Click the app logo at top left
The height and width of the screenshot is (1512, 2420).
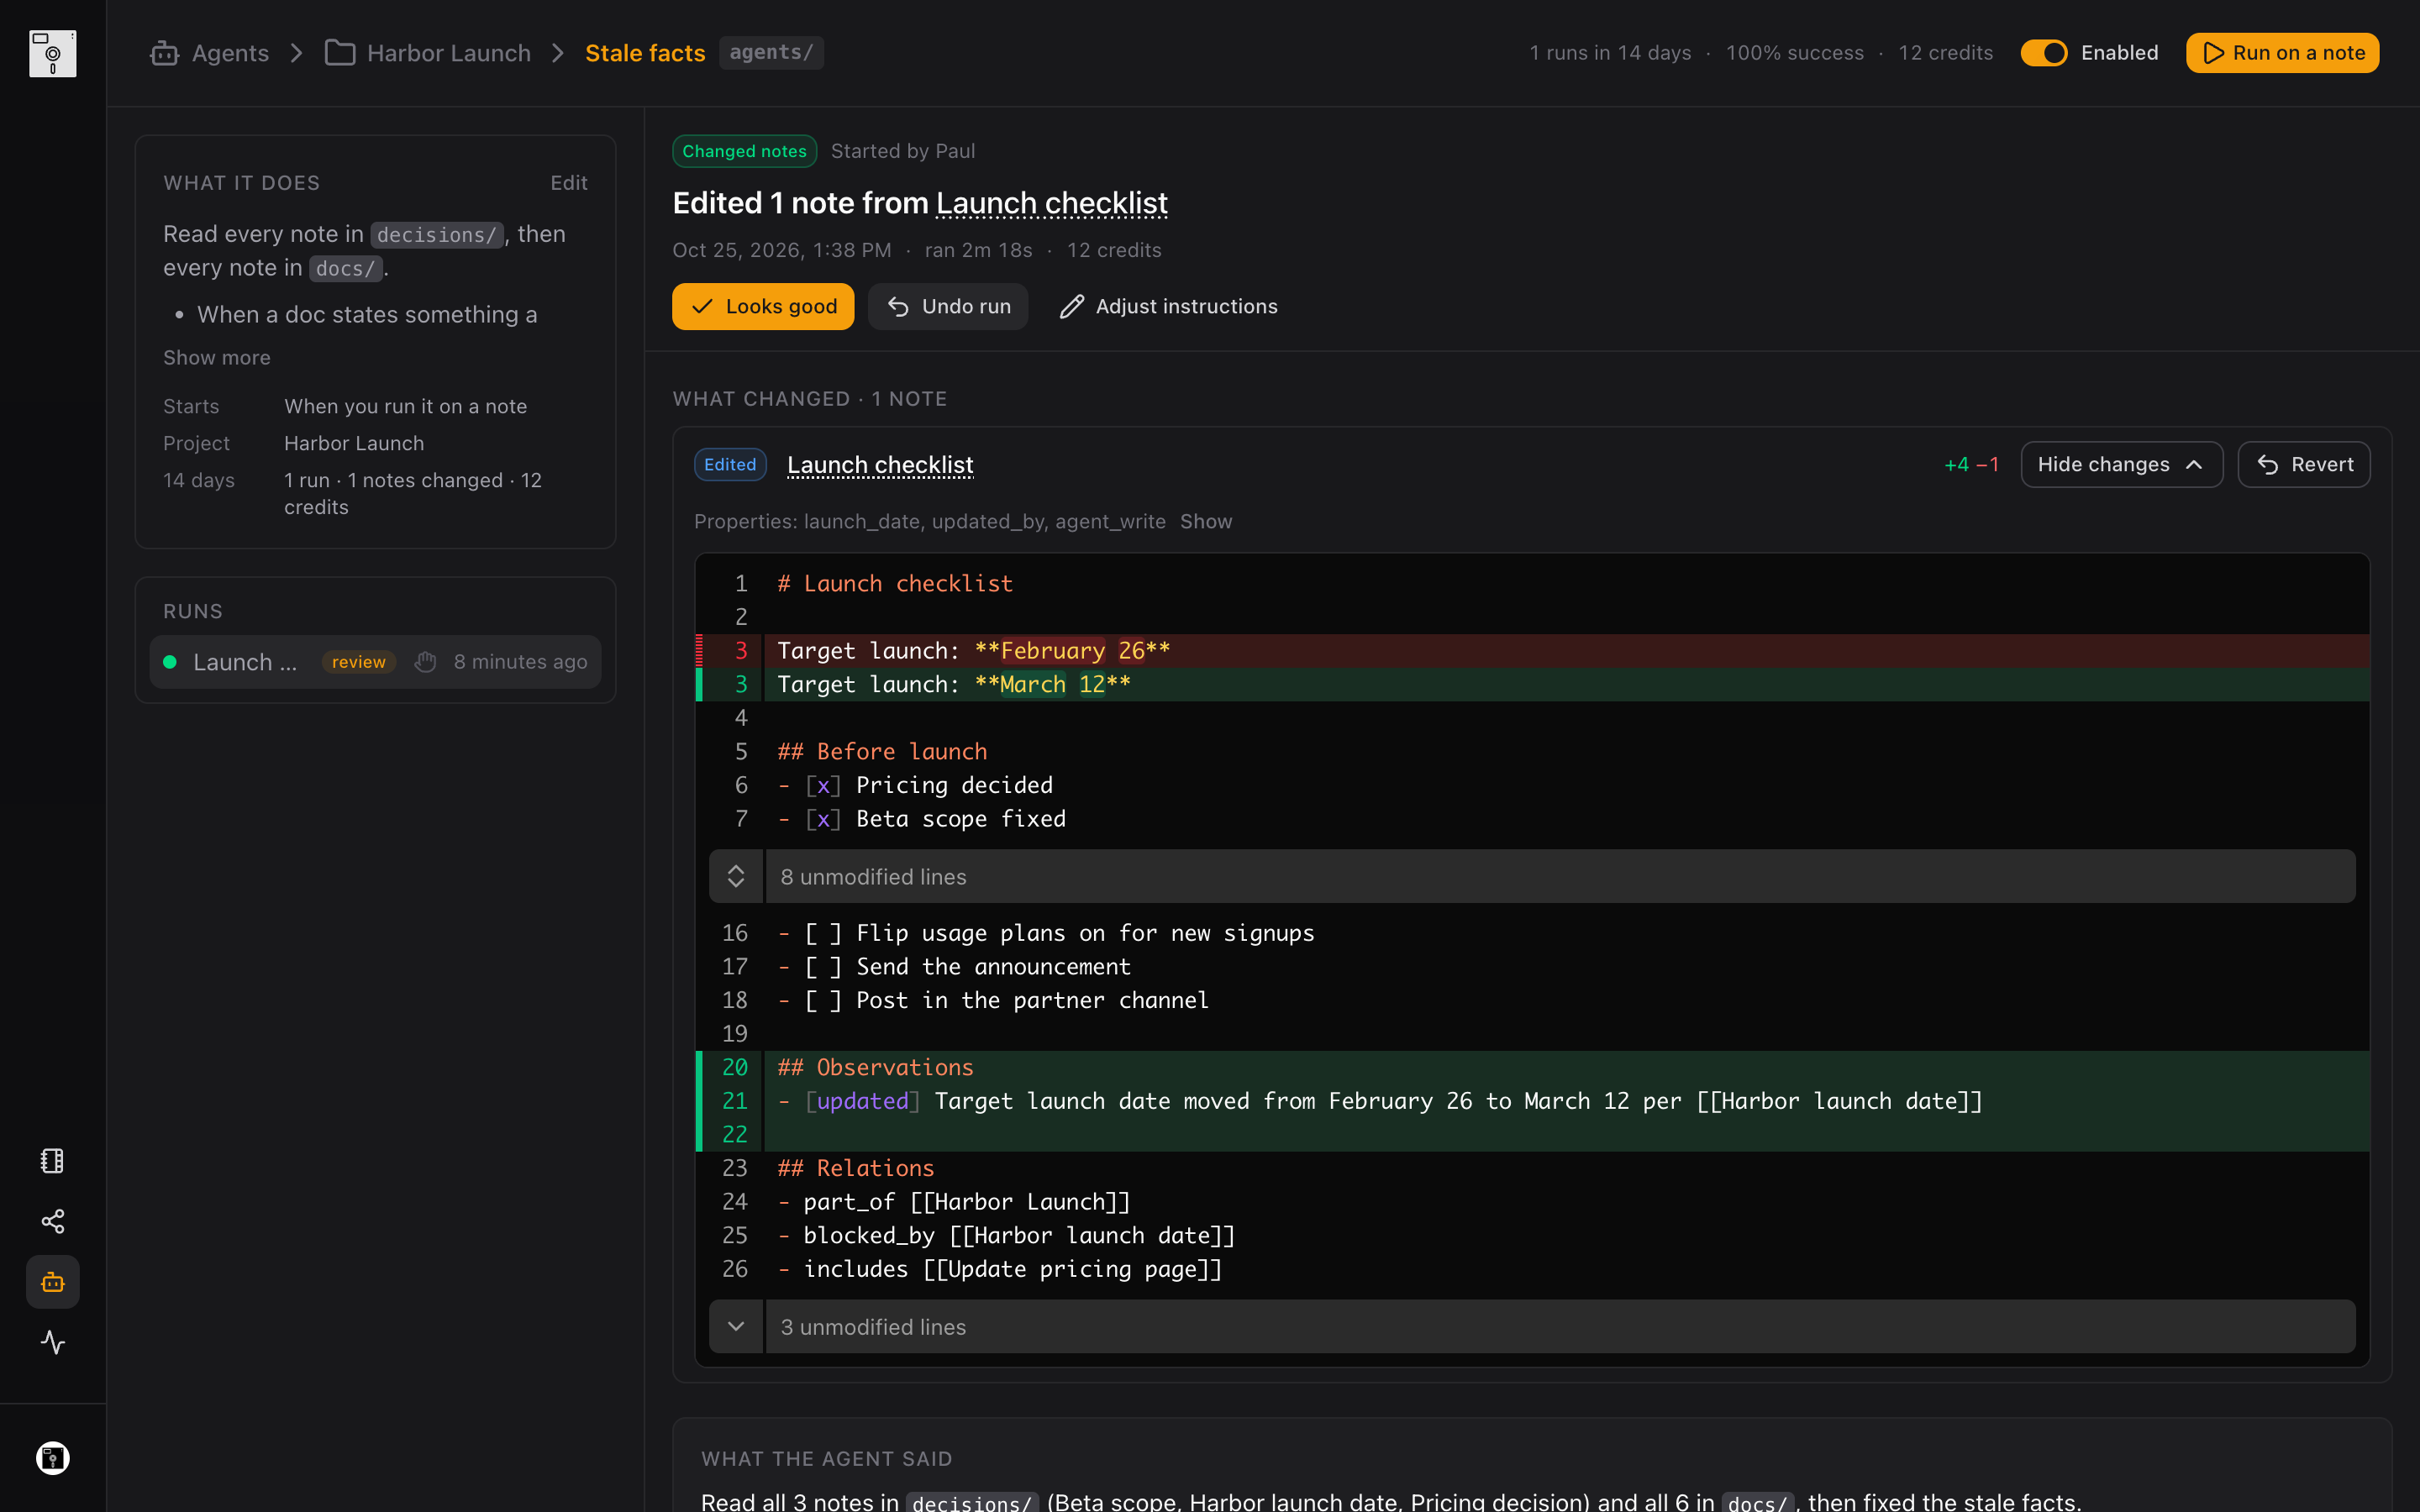pos(52,53)
